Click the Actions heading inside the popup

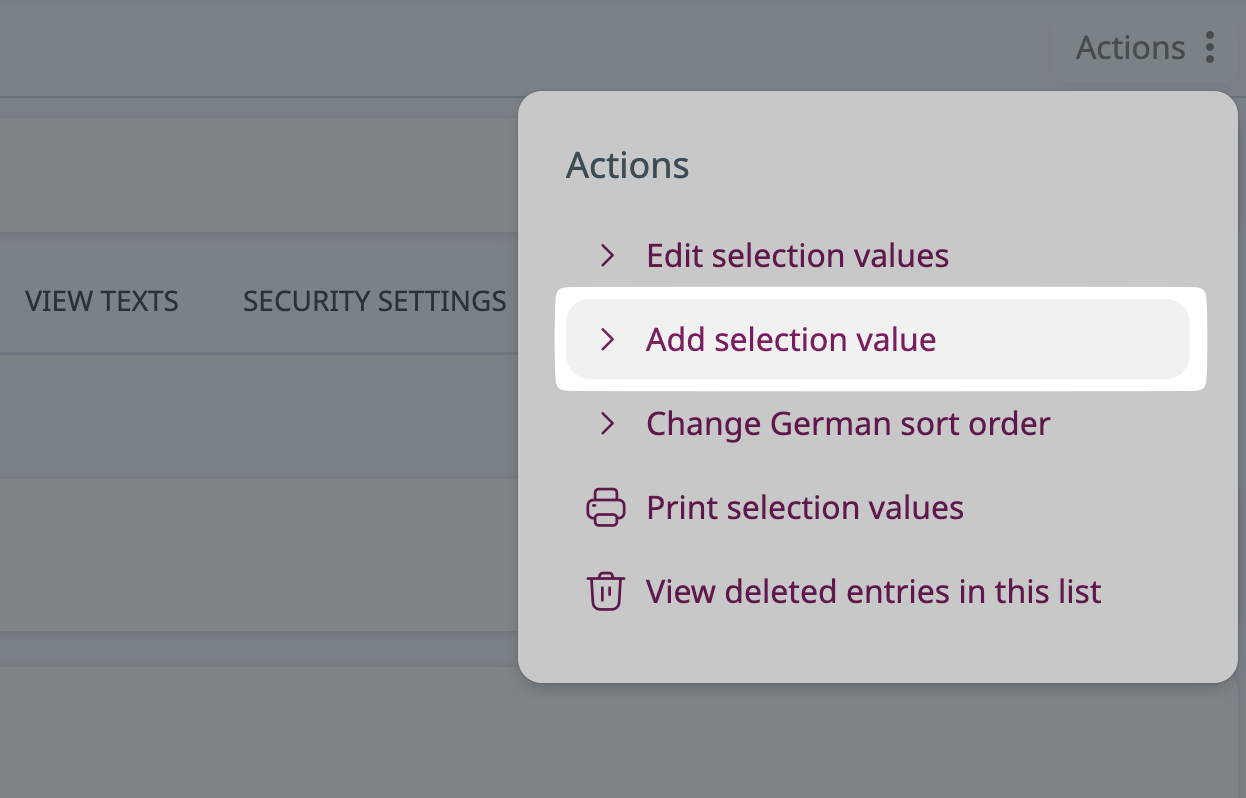pos(628,165)
